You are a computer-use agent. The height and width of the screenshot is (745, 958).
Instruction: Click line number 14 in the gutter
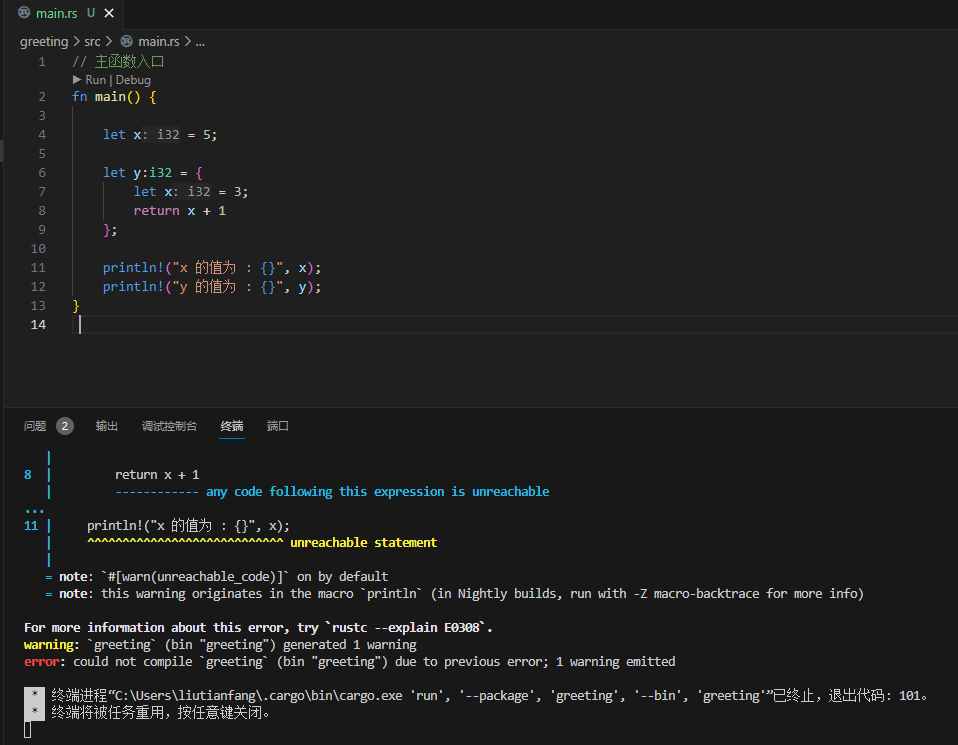pos(38,325)
